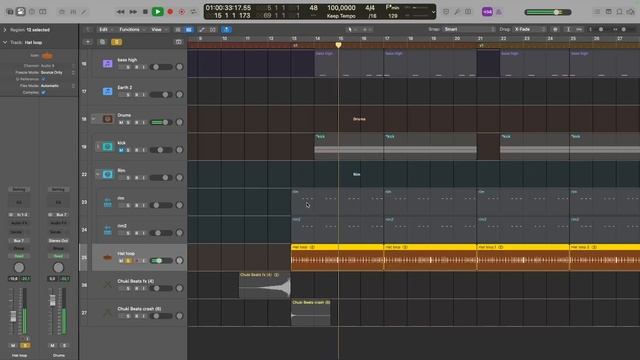This screenshot has width=640, height=360.
Task: Click the Stop transport button
Action: tap(145, 12)
